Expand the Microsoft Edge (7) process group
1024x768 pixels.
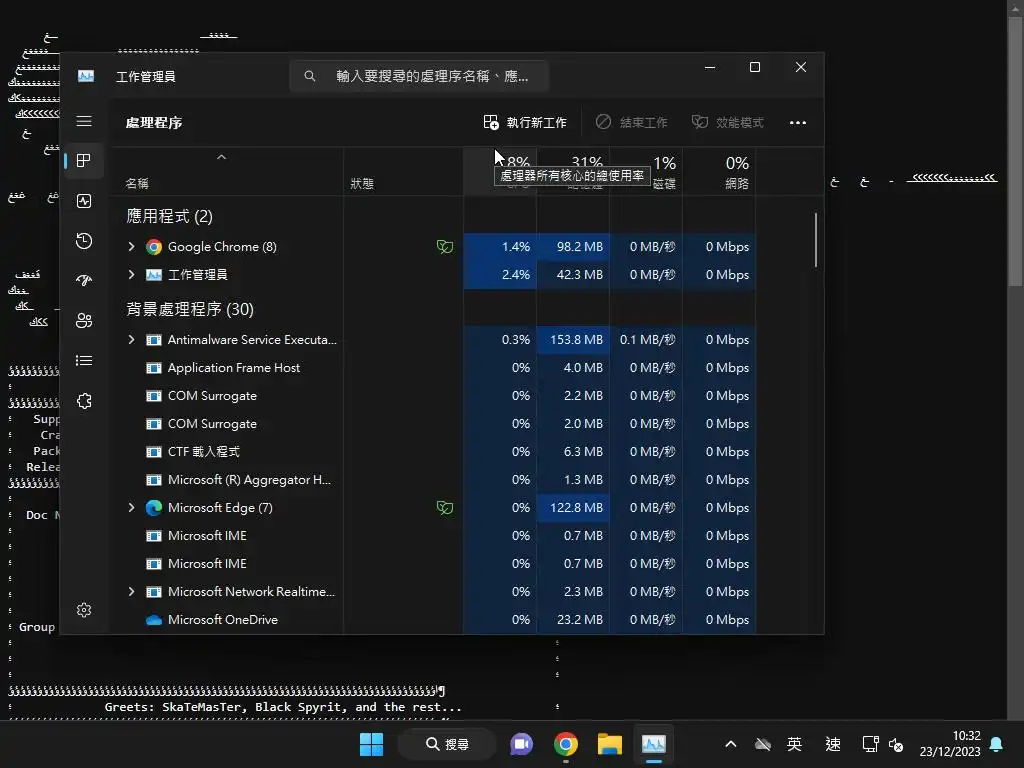pyautogui.click(x=131, y=507)
